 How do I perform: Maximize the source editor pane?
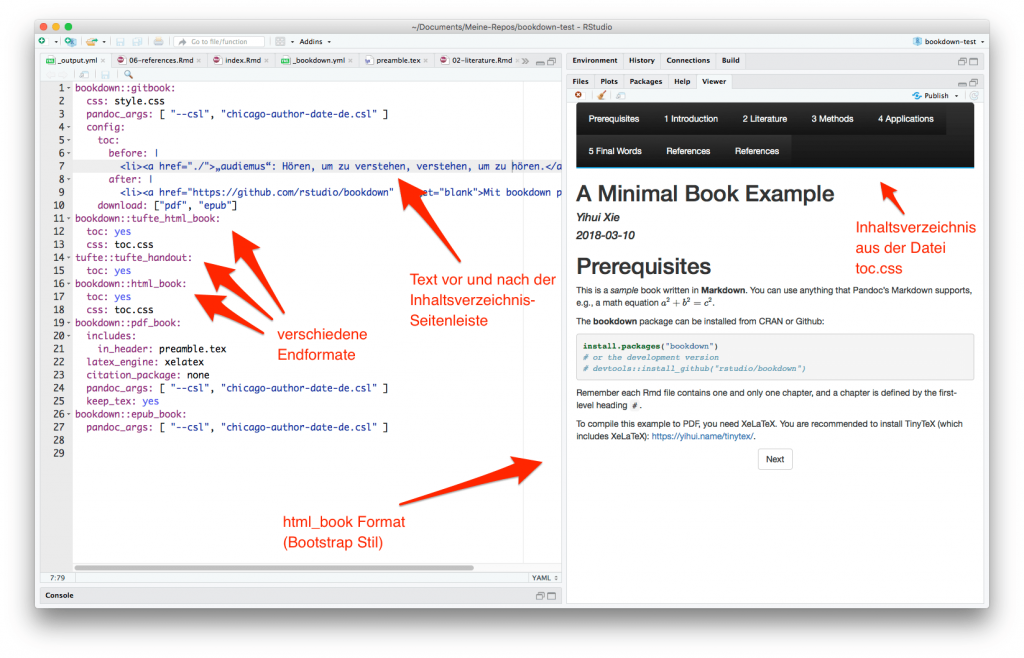click(552, 62)
